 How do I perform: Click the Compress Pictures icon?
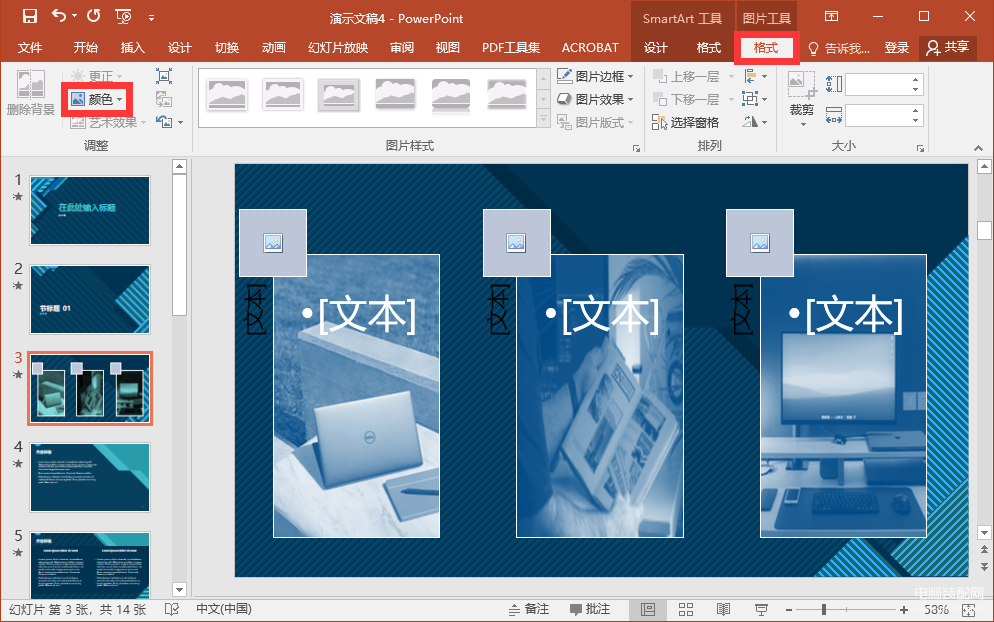tap(164, 76)
